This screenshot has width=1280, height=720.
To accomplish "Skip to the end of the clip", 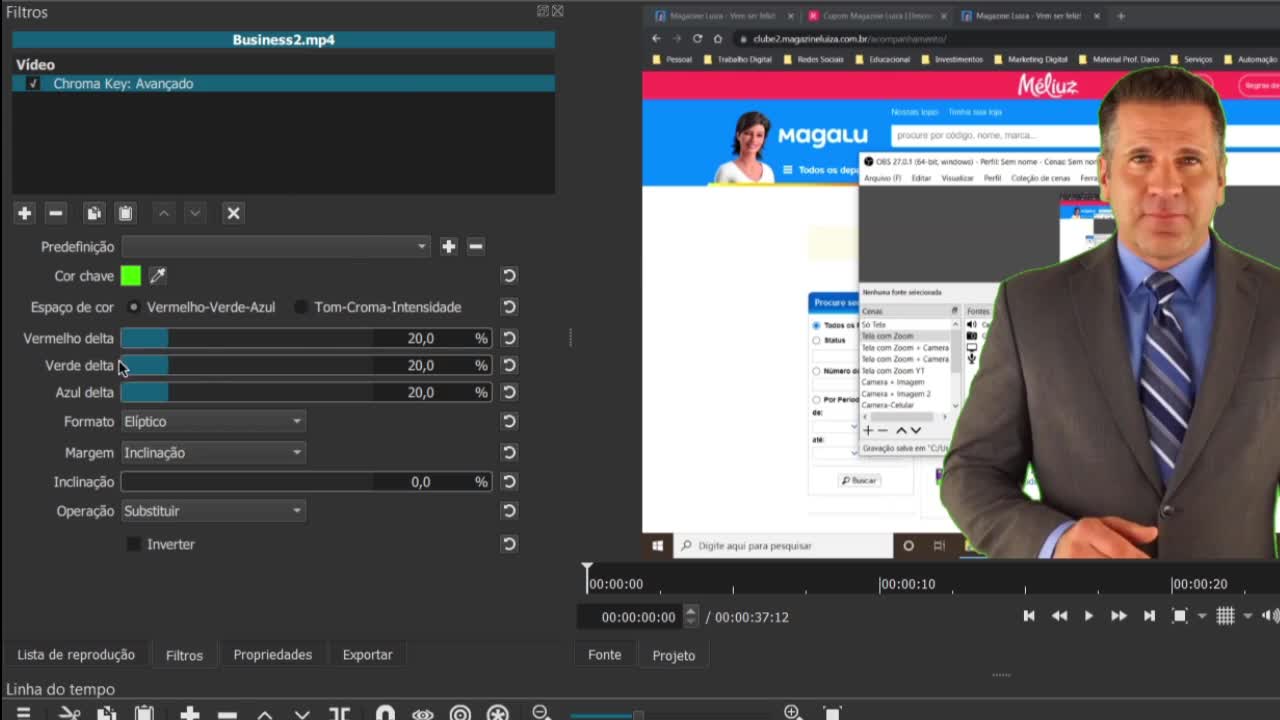I will 1149,616.
